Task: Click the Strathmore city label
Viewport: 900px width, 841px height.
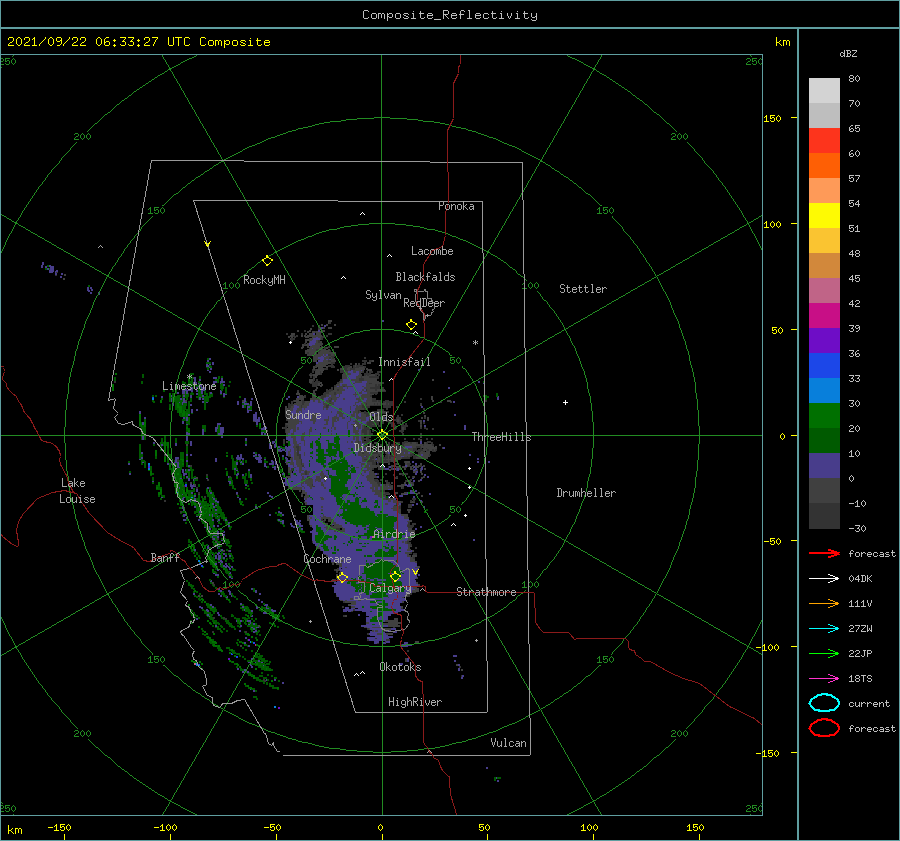Action: pos(486,592)
